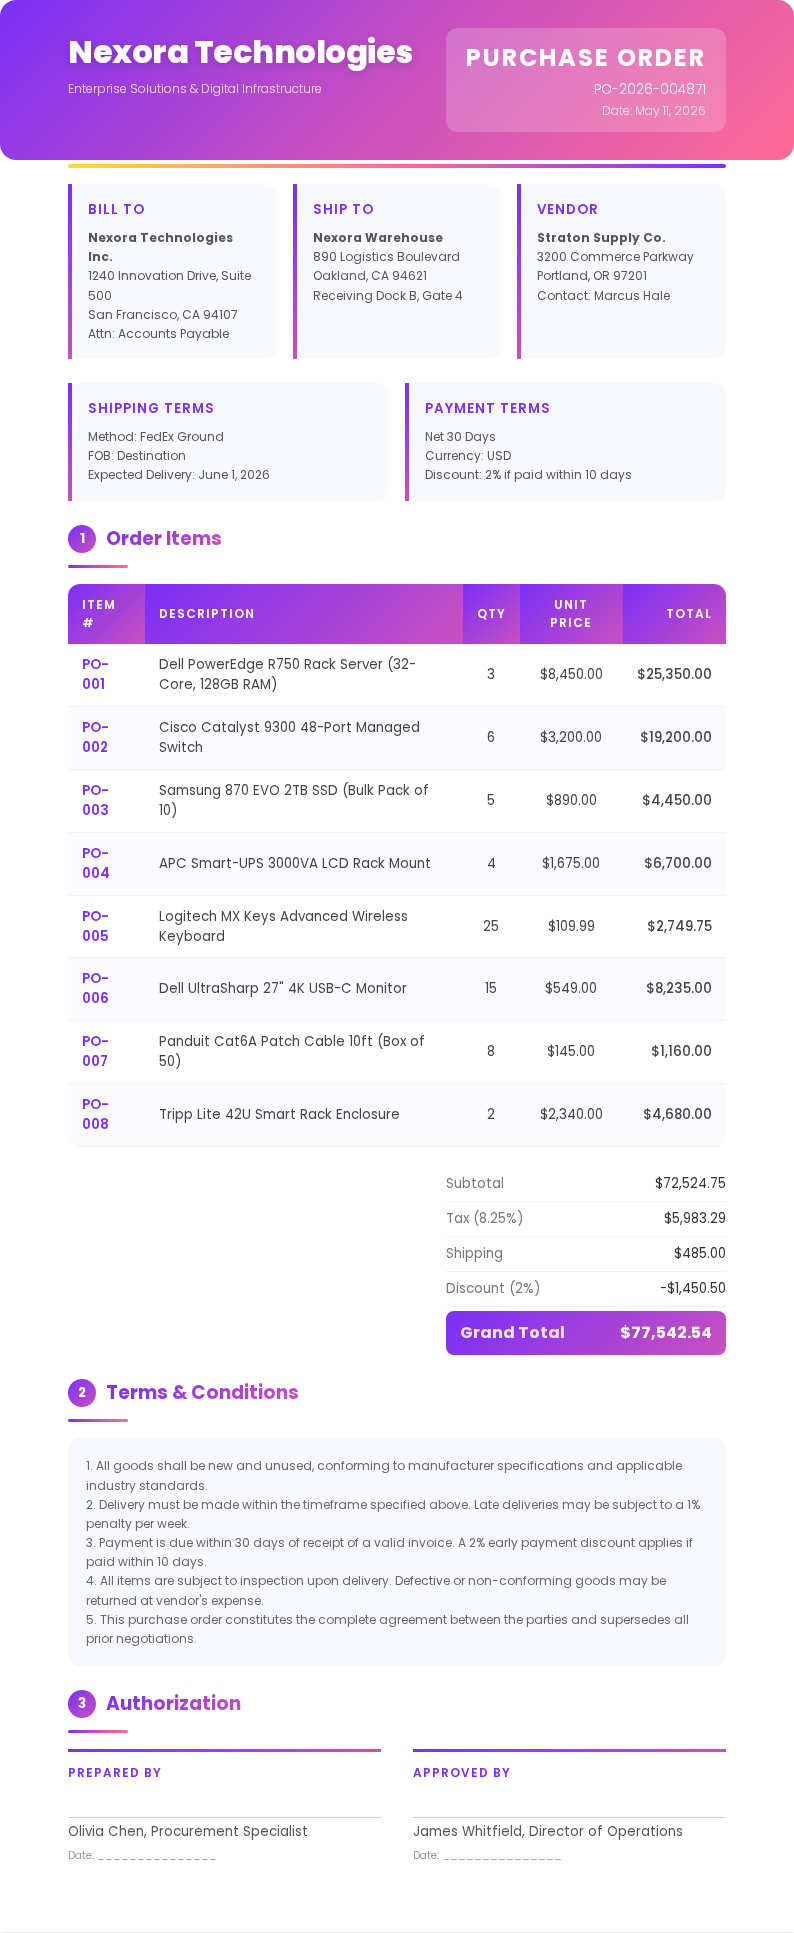The image size is (794, 1933).
Task: Click Contact: Marcus Hale line
Action: (x=603, y=296)
